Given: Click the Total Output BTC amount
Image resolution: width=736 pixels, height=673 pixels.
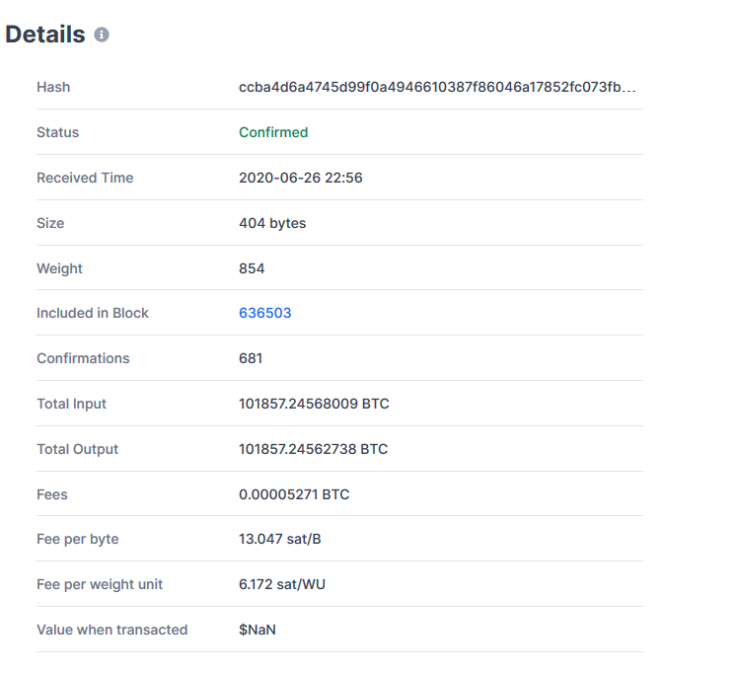Looking at the screenshot, I should (314, 449).
